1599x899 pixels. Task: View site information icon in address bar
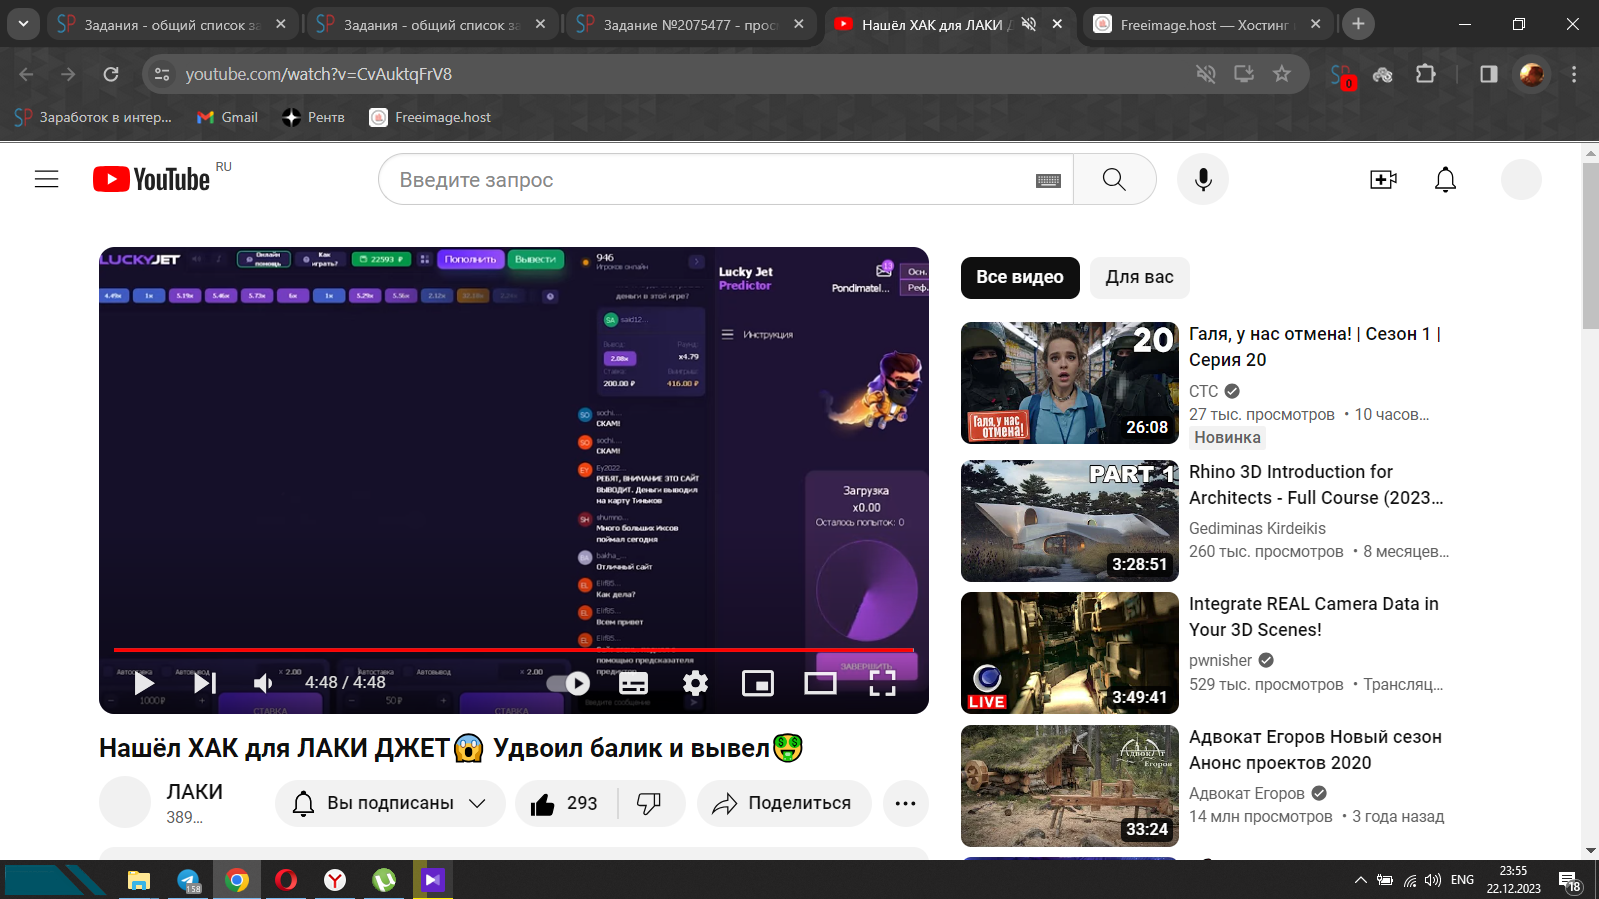(x=162, y=74)
